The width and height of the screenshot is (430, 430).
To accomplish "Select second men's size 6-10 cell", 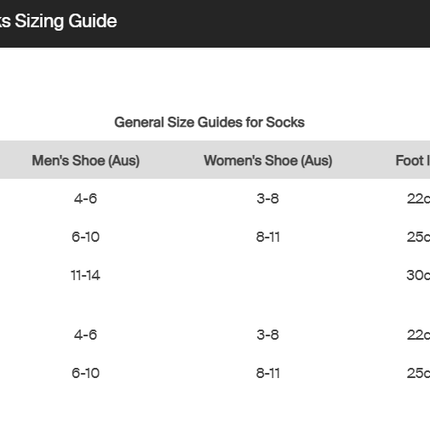I will coord(86,373).
